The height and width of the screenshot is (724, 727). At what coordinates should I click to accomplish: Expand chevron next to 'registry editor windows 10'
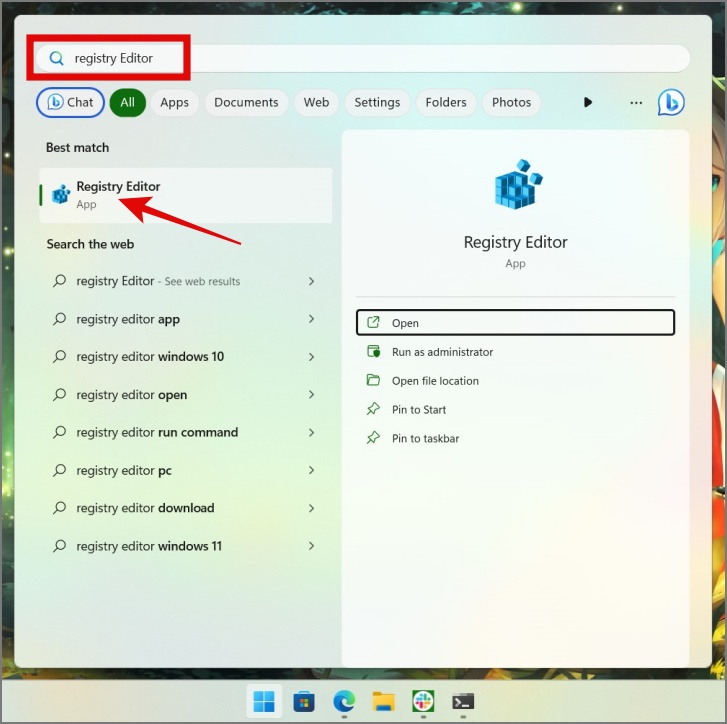(312, 357)
